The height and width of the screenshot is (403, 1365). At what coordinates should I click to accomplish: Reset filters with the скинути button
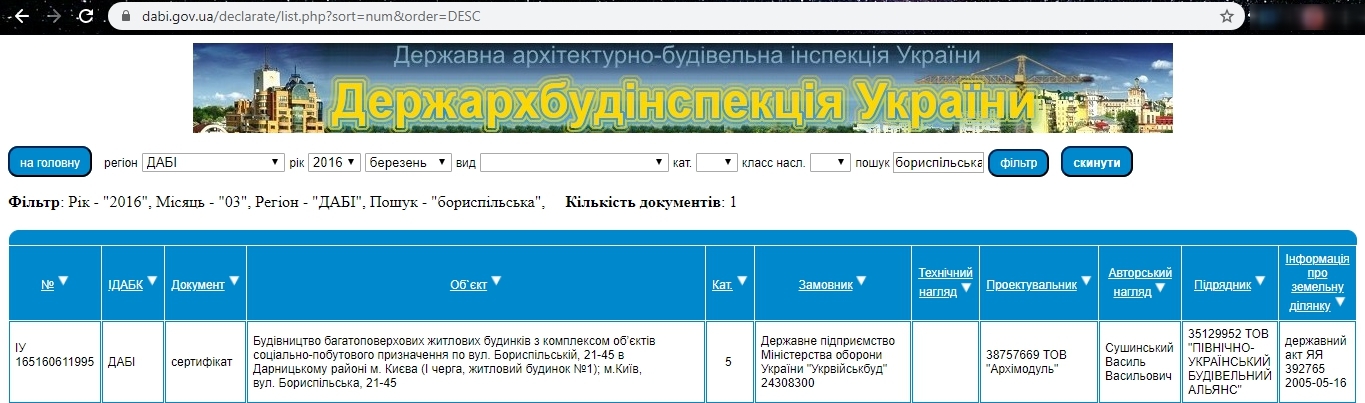(1096, 162)
